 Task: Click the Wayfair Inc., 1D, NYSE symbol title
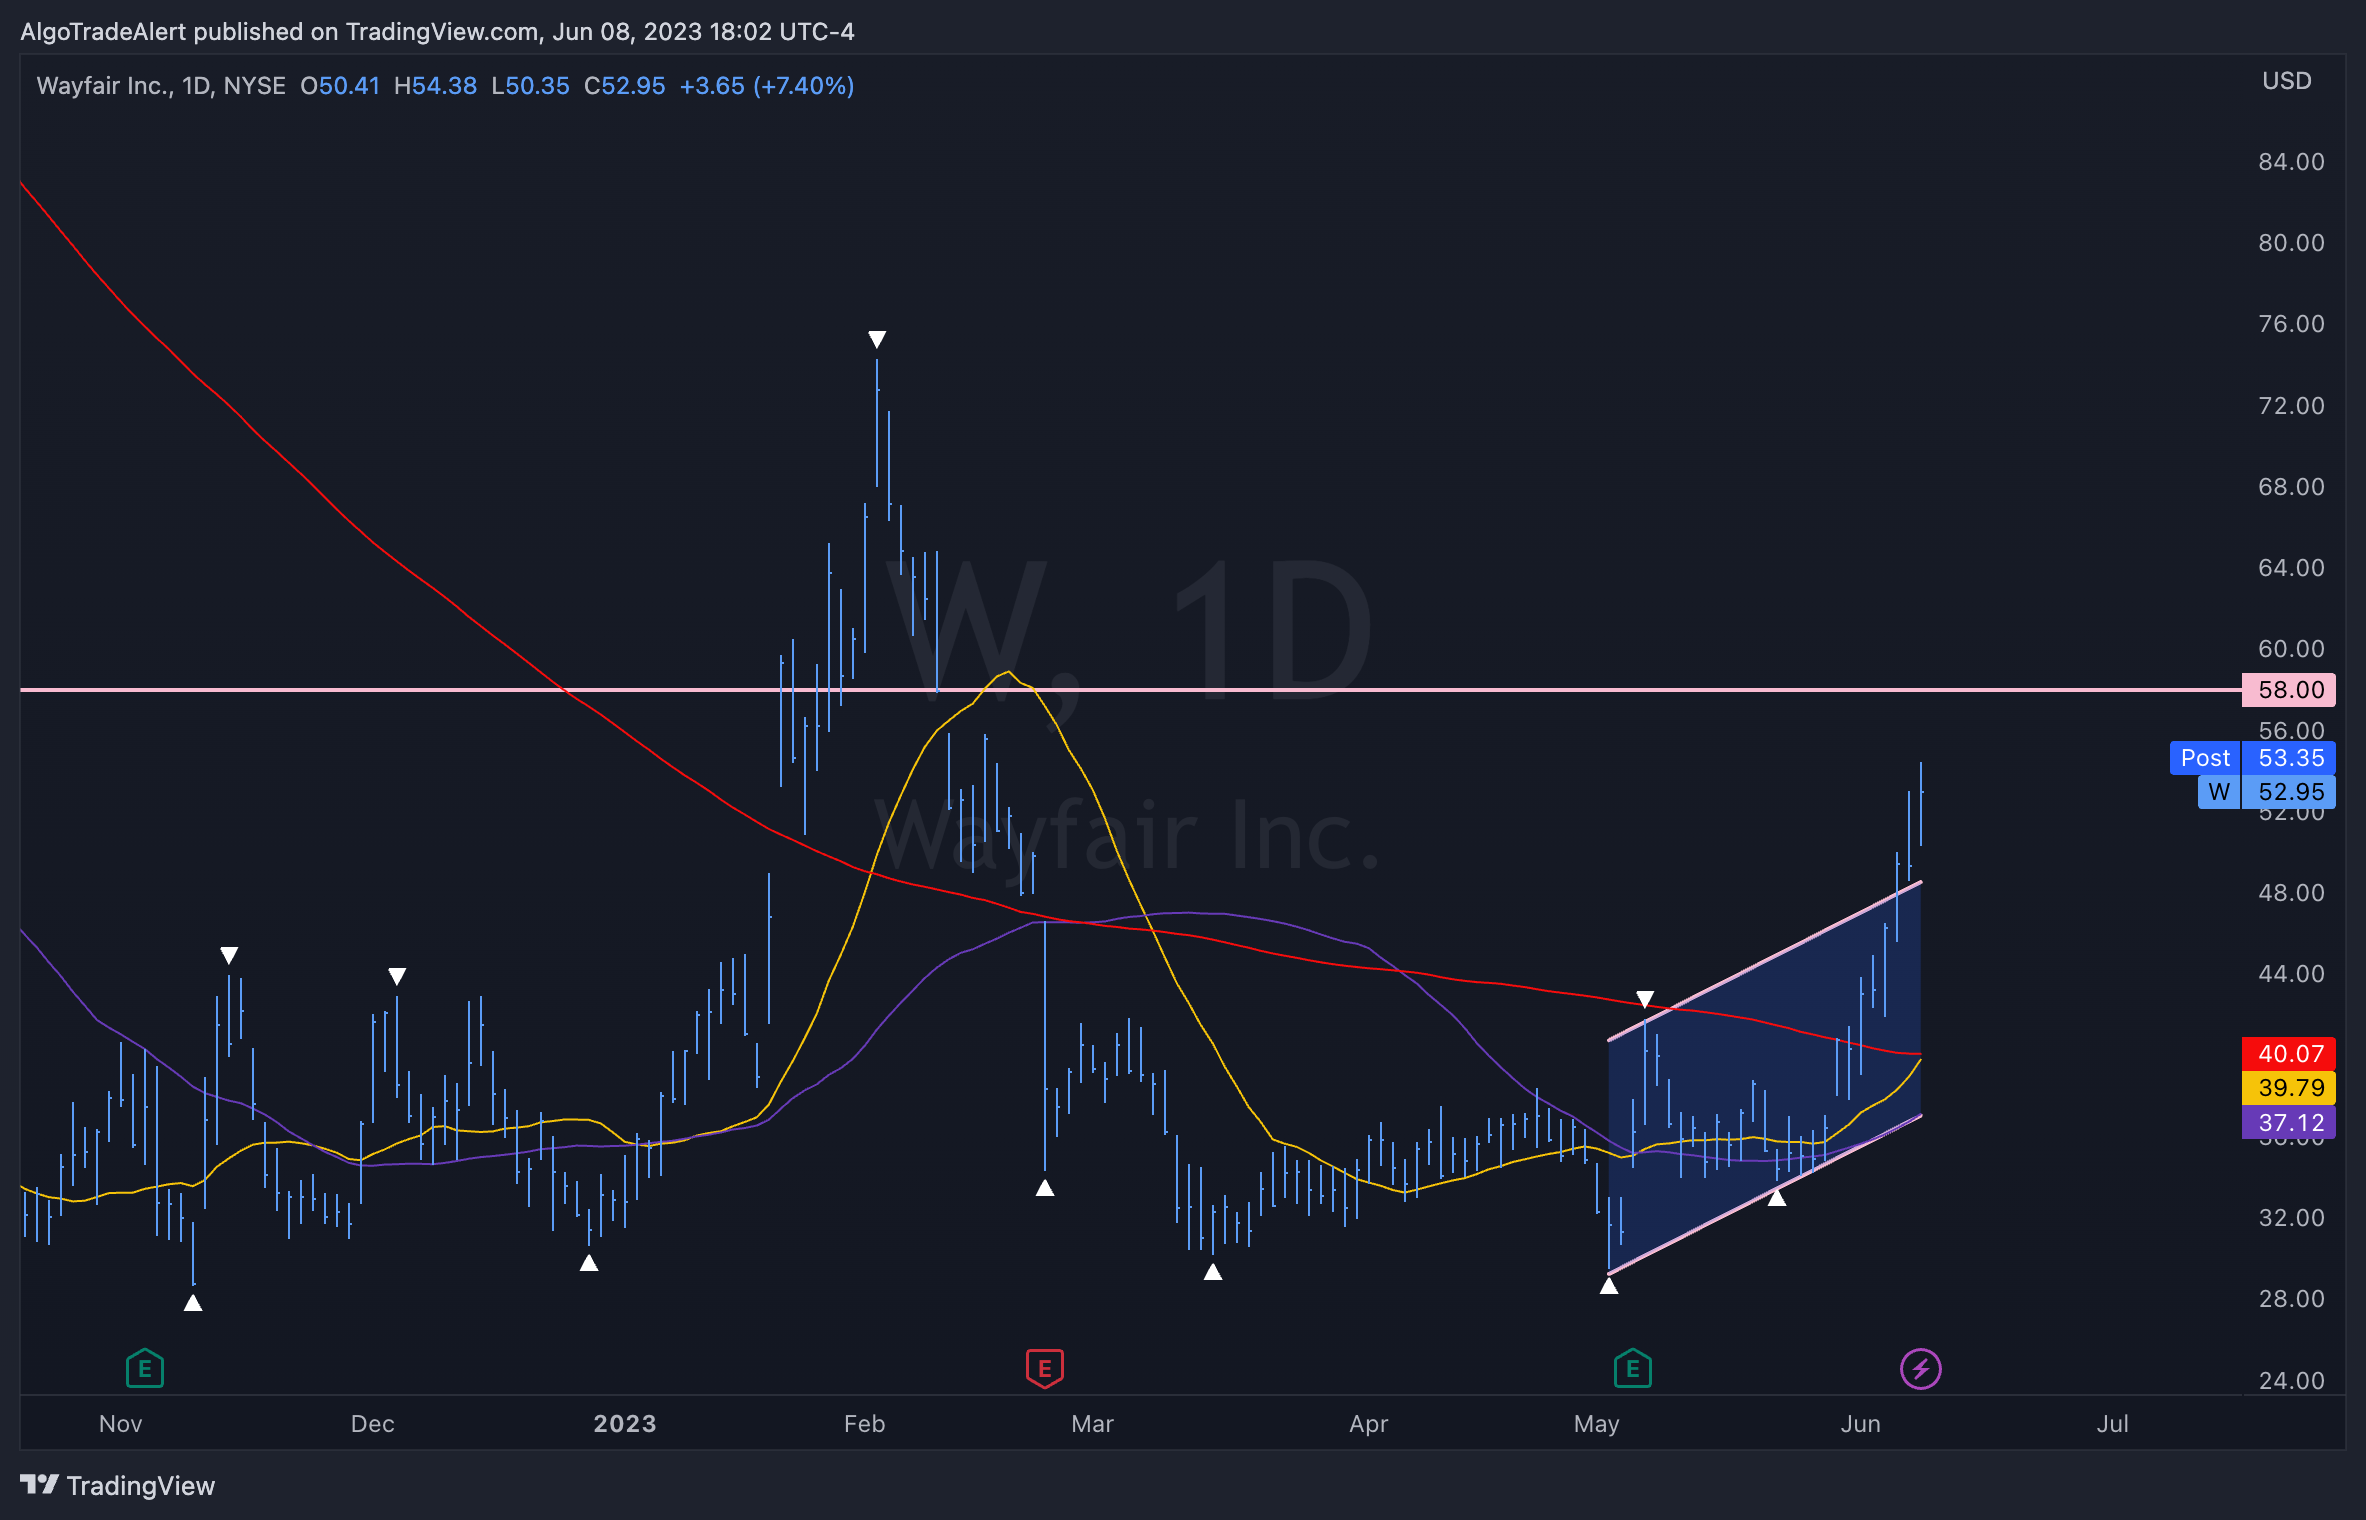(161, 86)
